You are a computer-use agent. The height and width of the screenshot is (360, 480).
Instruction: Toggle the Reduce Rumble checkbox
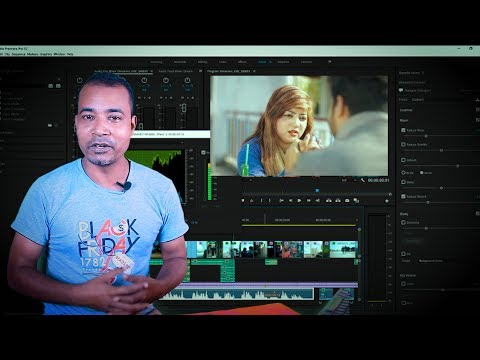(x=403, y=144)
